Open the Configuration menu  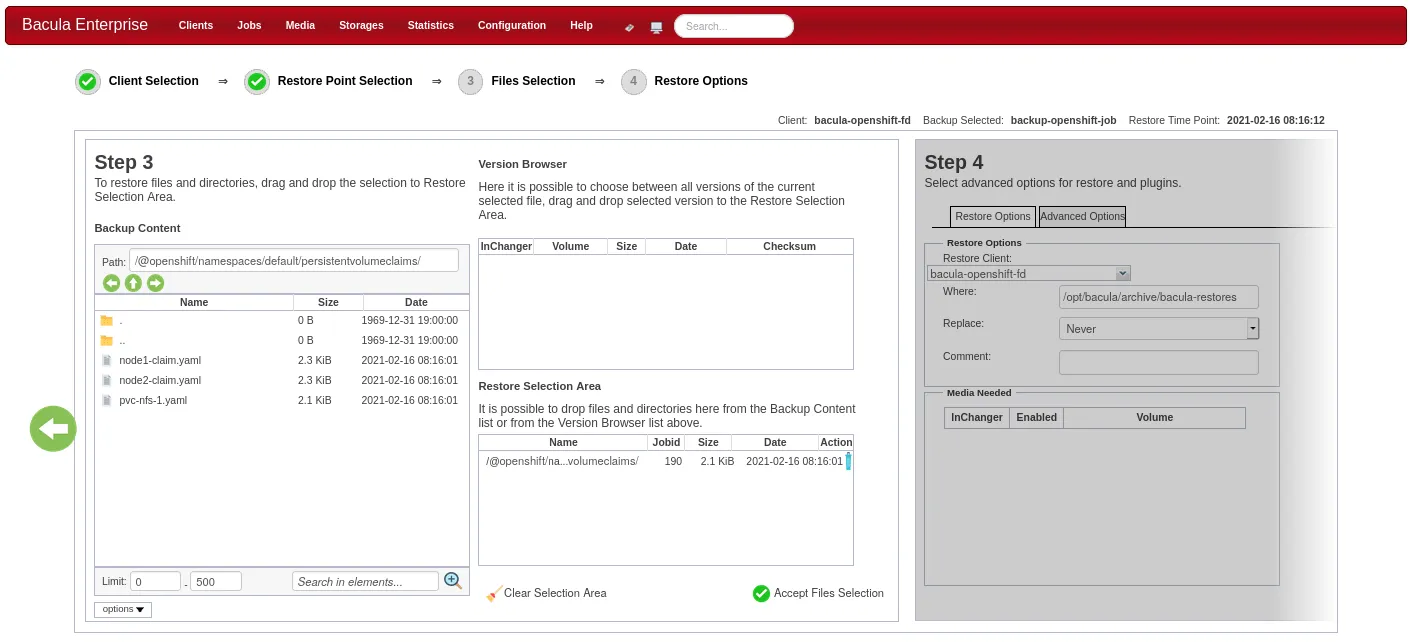(511, 26)
